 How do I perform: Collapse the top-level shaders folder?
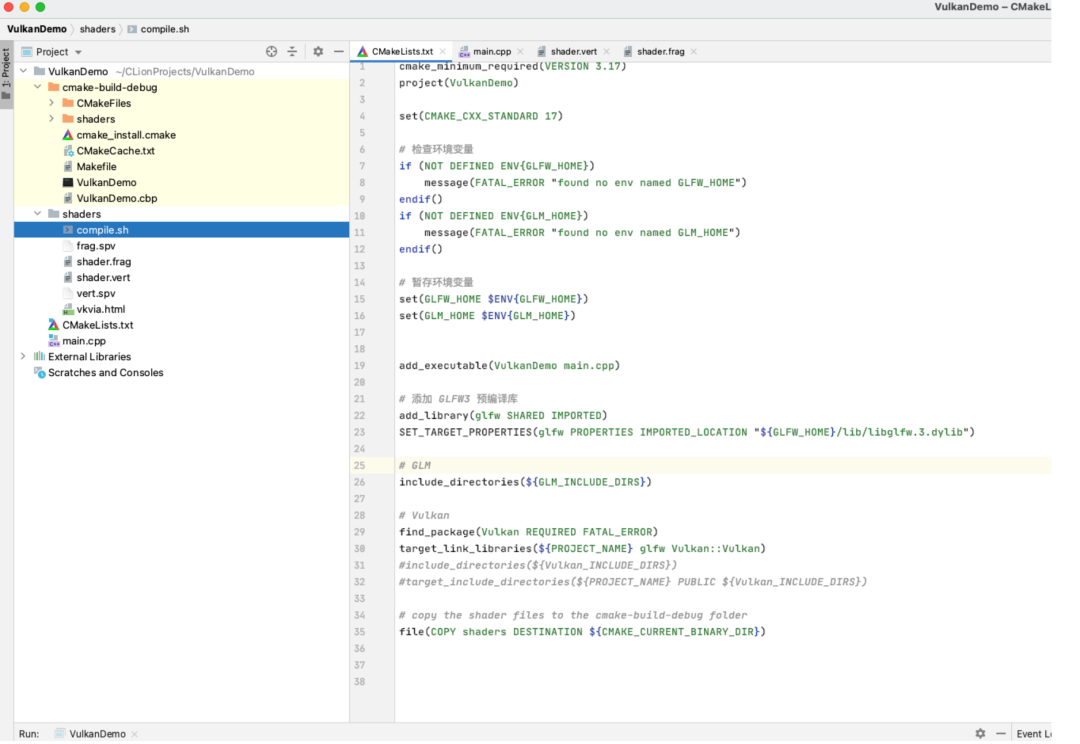click(38, 214)
